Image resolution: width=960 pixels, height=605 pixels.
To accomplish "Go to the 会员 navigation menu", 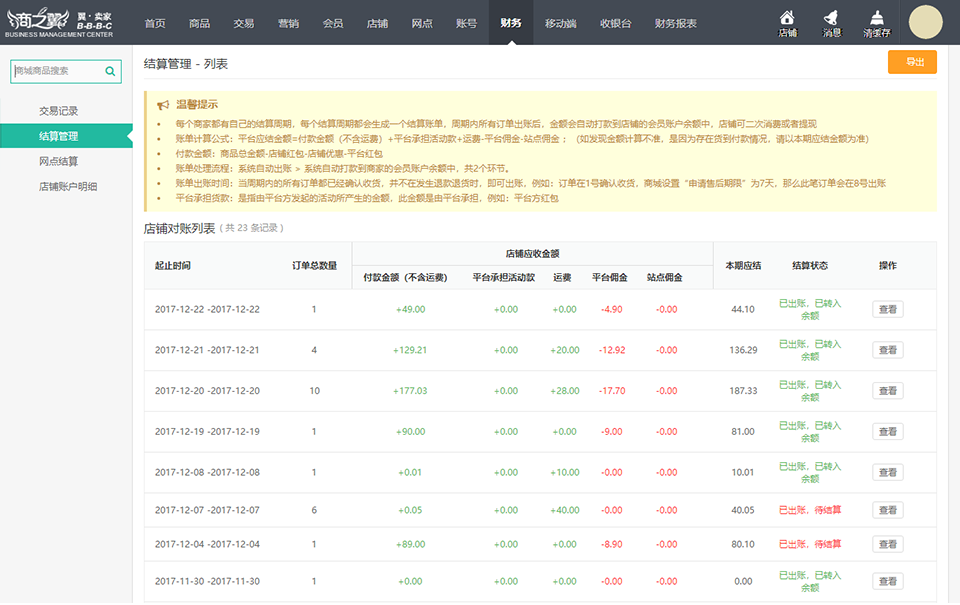I will [x=333, y=23].
